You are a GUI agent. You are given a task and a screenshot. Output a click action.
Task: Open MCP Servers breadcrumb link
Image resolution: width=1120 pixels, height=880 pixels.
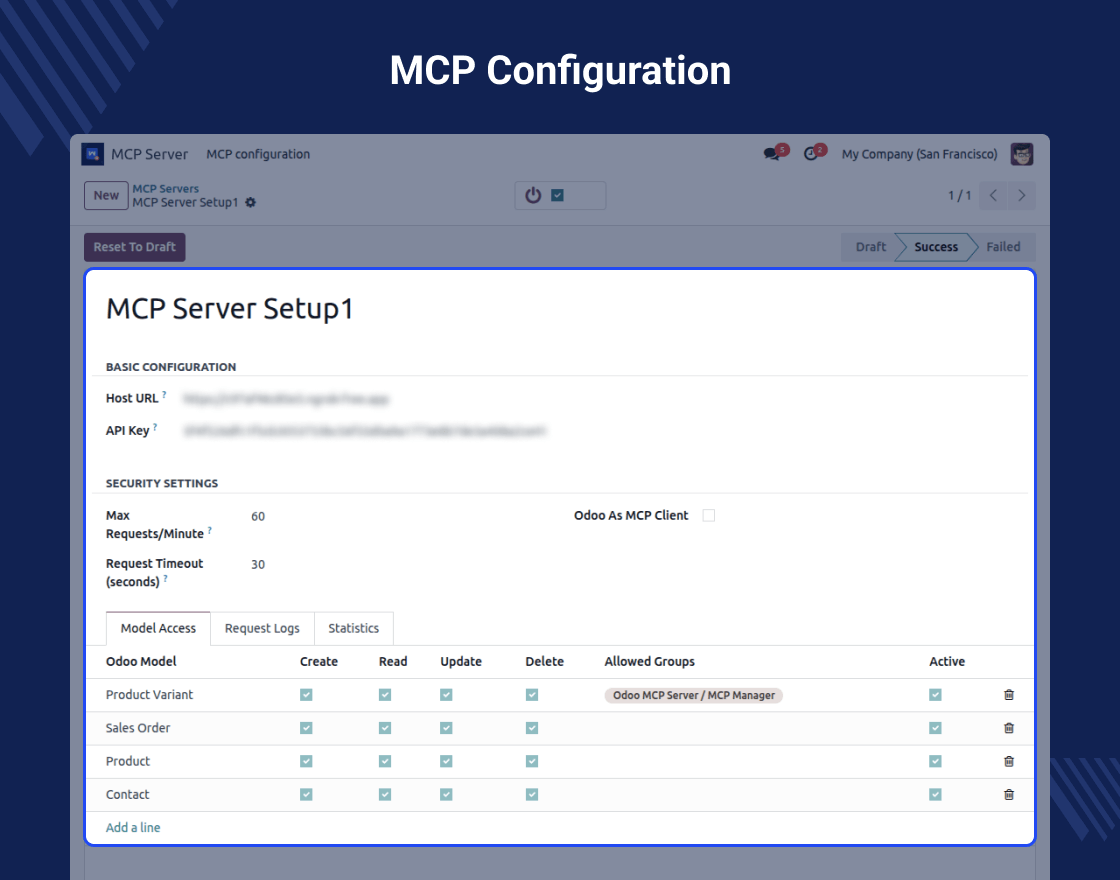pos(166,189)
